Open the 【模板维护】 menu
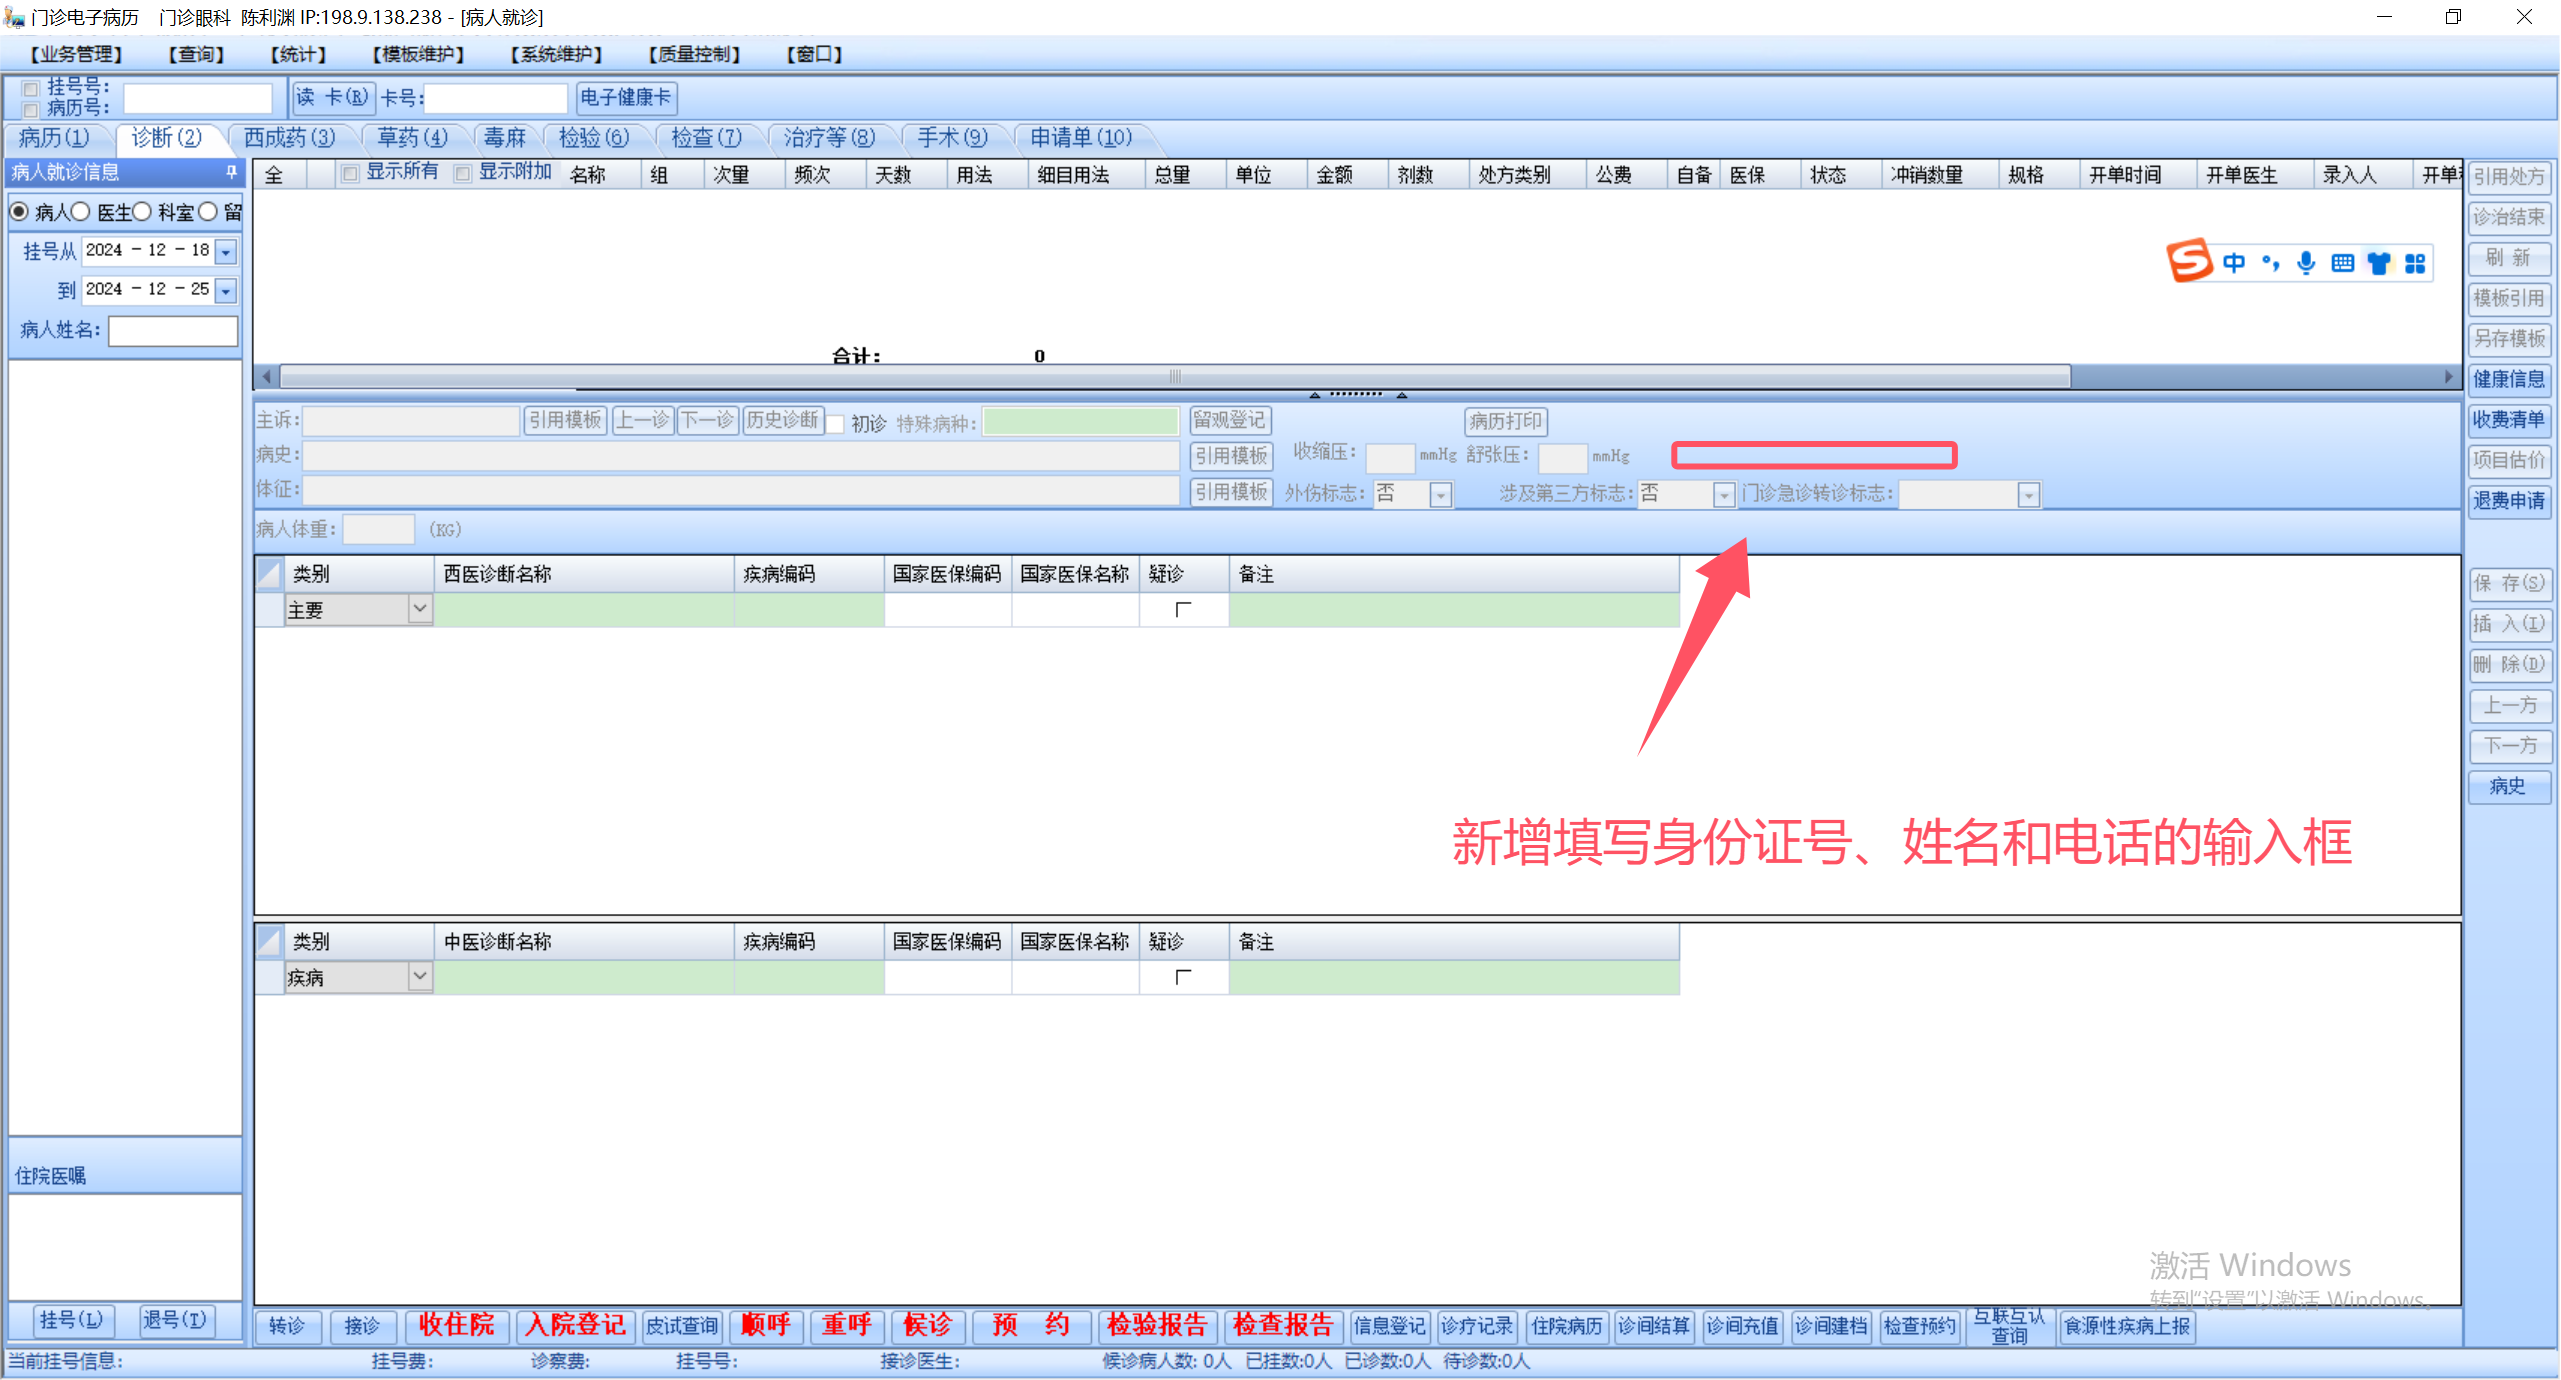This screenshot has height=1380, width=2561. 418,54
